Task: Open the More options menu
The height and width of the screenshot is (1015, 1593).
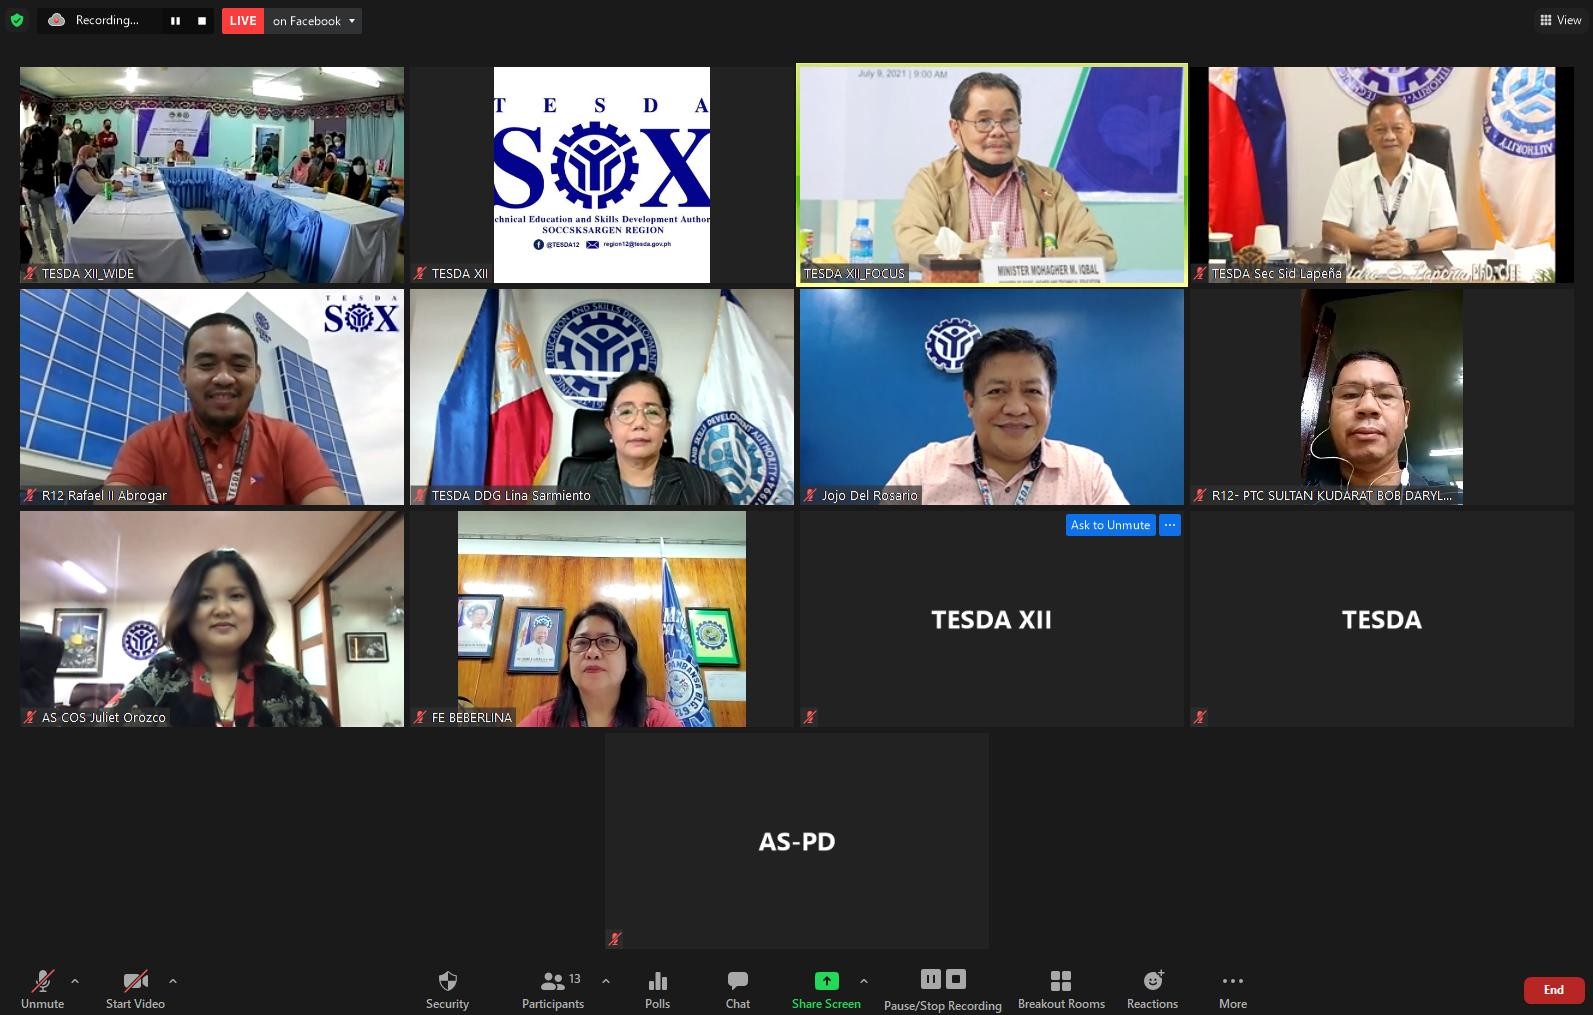Action: pos(1233,989)
